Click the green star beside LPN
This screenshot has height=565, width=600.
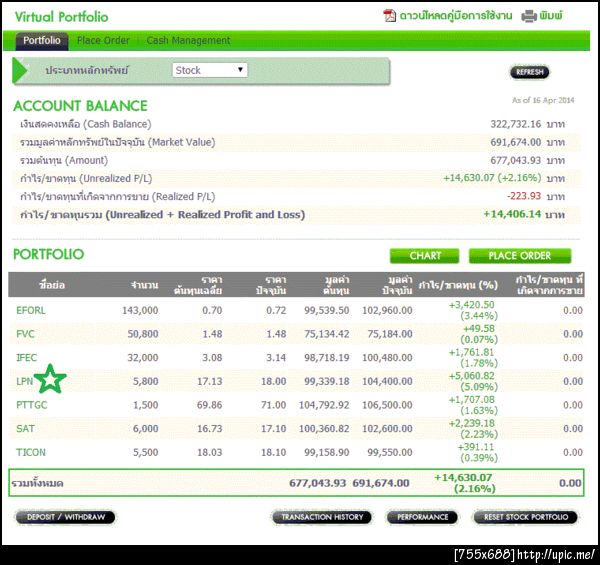point(50,379)
